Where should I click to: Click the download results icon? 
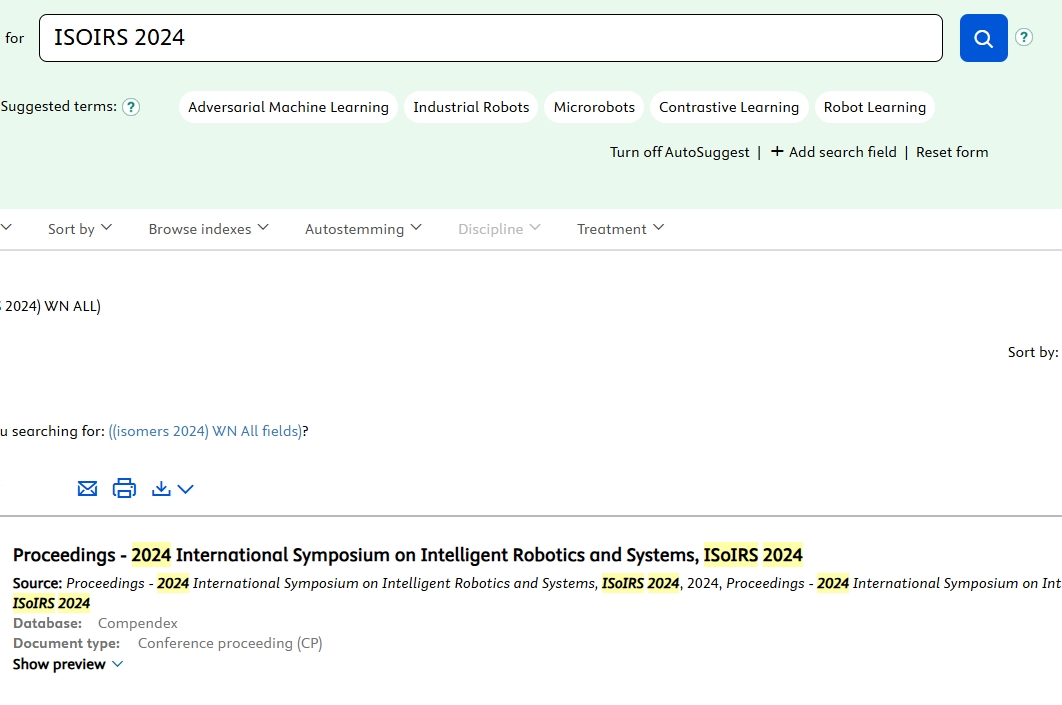pos(162,488)
